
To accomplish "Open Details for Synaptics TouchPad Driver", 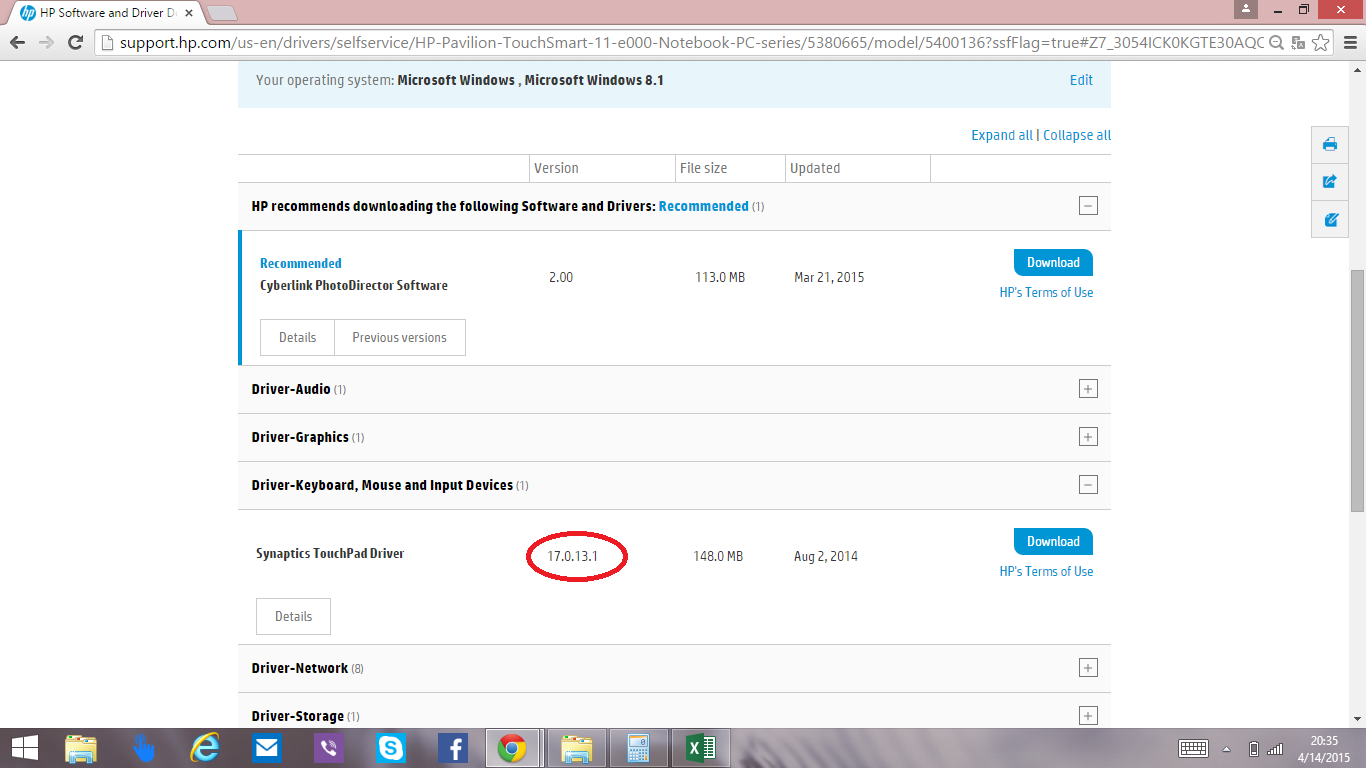I will (293, 616).
